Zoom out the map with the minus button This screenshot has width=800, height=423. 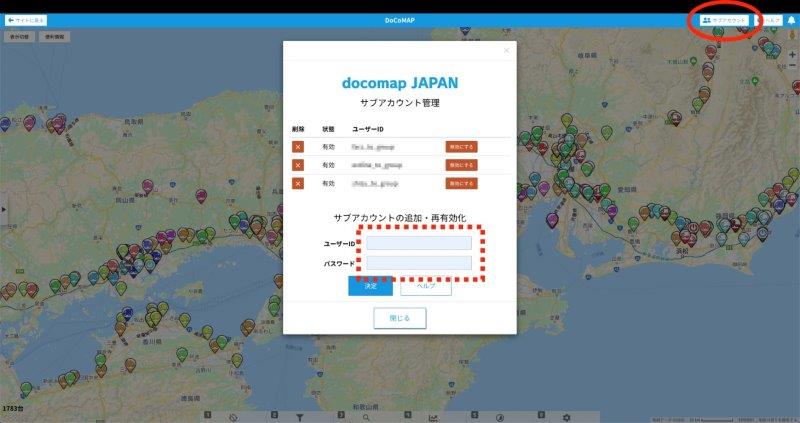coord(792,65)
